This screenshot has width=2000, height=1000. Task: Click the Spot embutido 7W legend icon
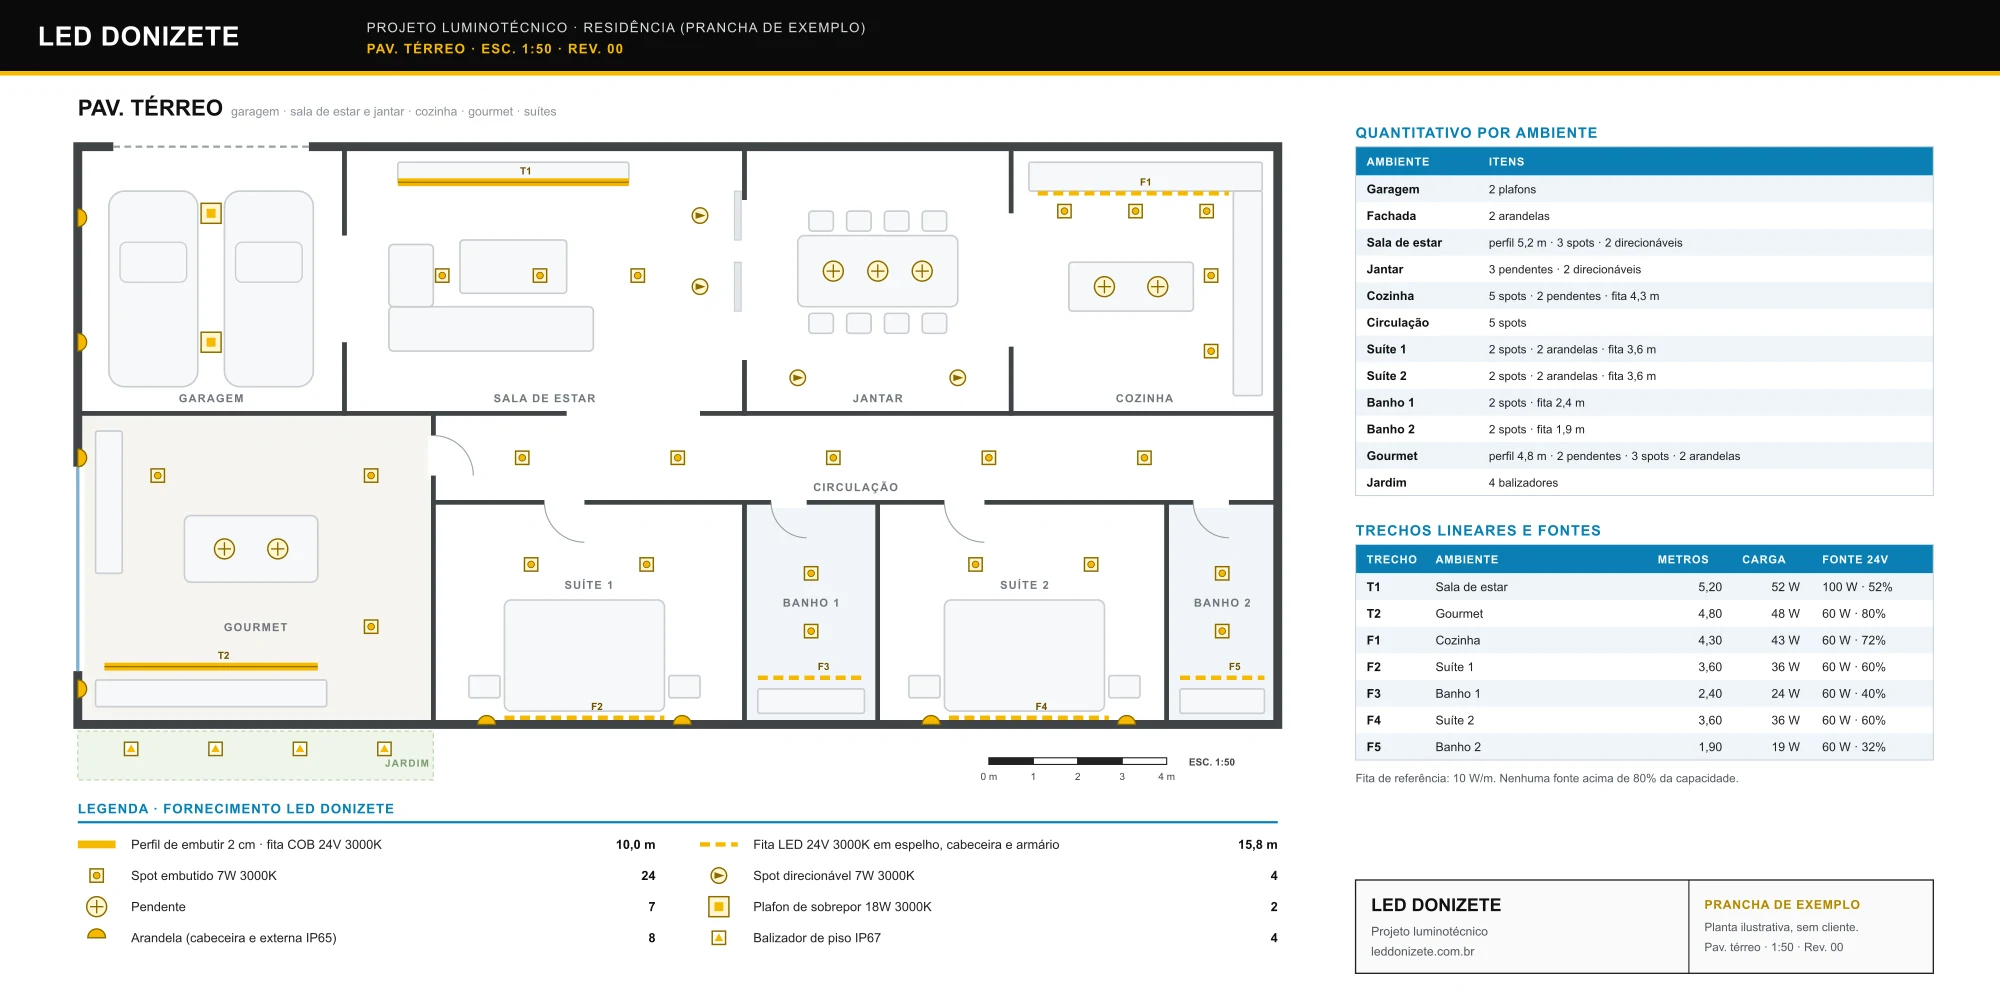click(97, 876)
